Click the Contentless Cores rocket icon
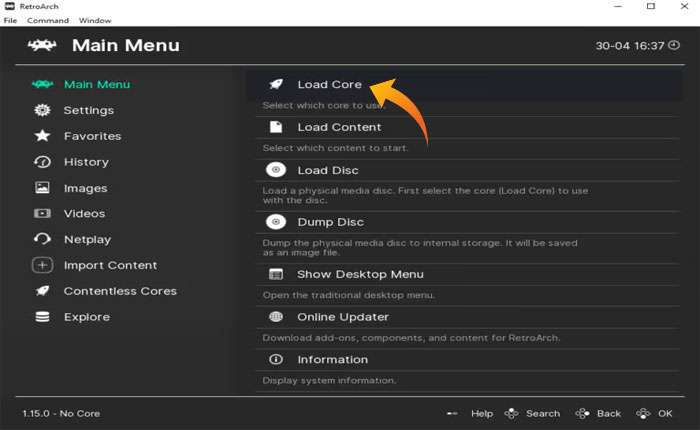This screenshot has width=700, height=430. 42,291
